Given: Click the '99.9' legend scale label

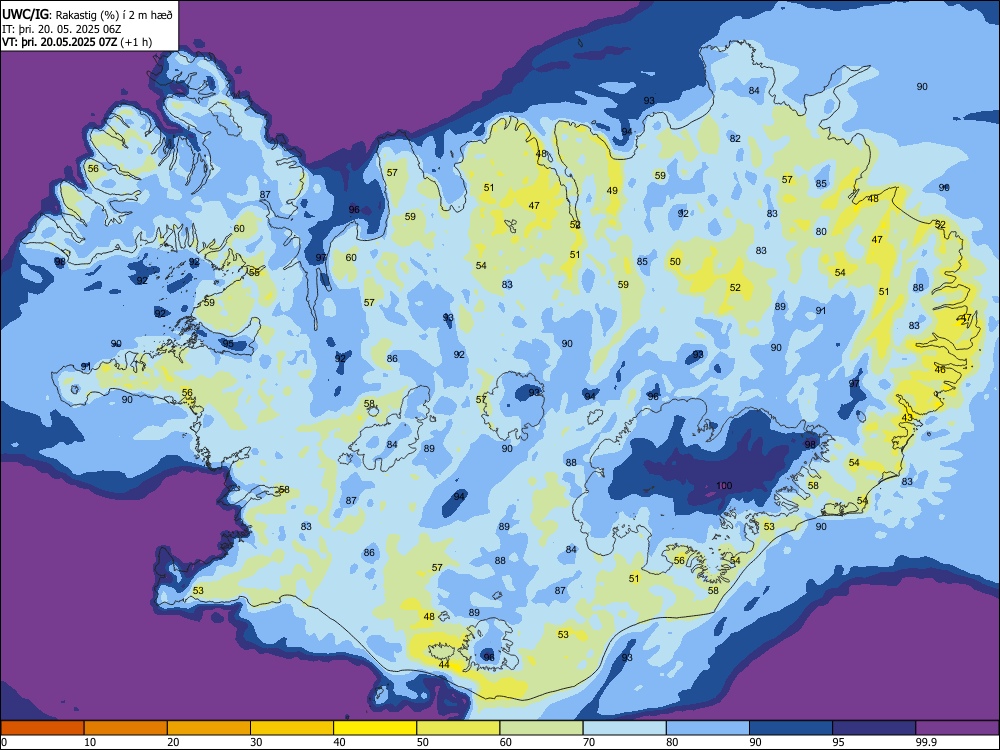Looking at the screenshot, I should coord(926,742).
